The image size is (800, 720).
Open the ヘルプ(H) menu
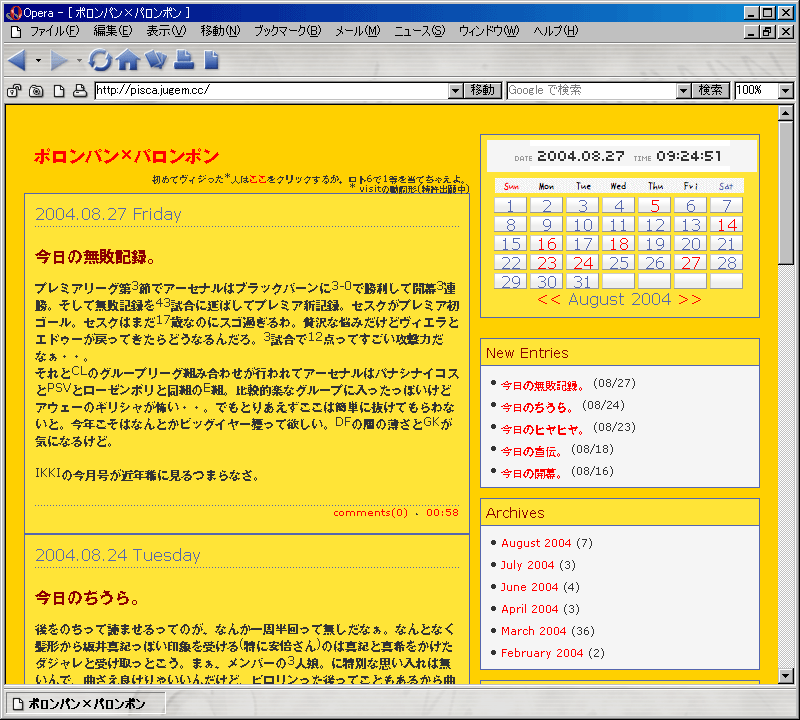point(556,31)
